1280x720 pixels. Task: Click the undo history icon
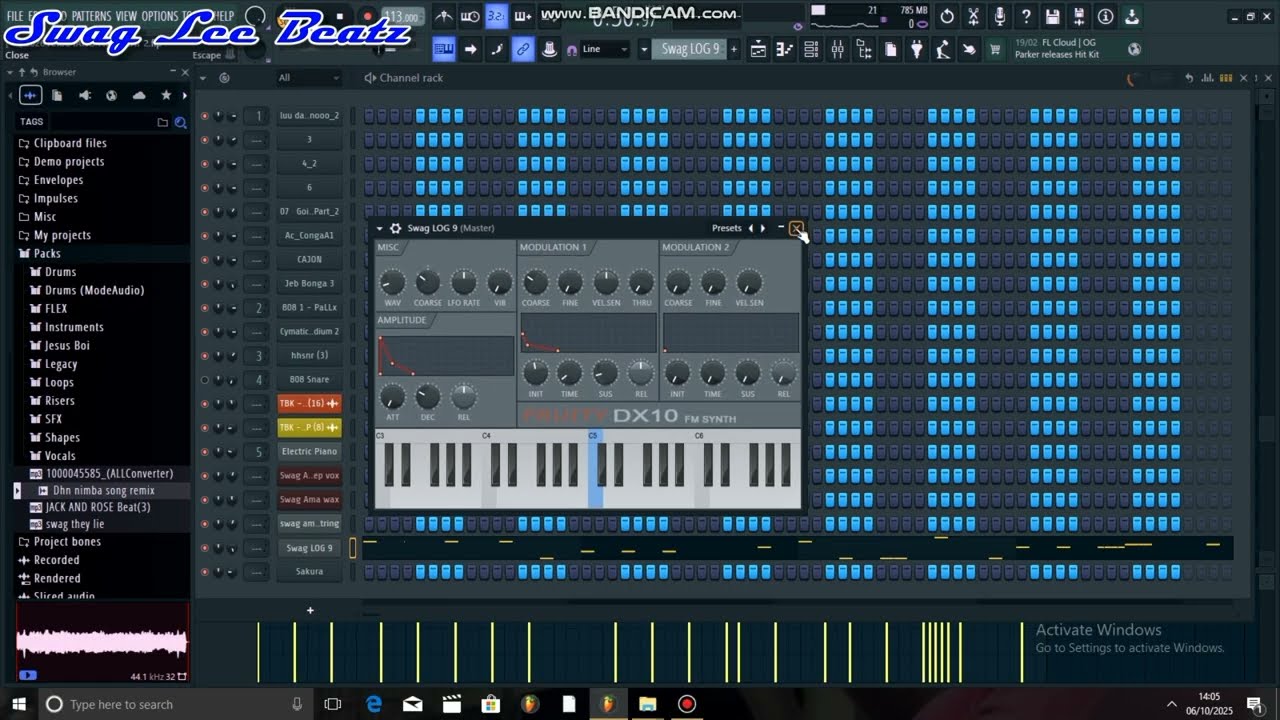(x=947, y=17)
